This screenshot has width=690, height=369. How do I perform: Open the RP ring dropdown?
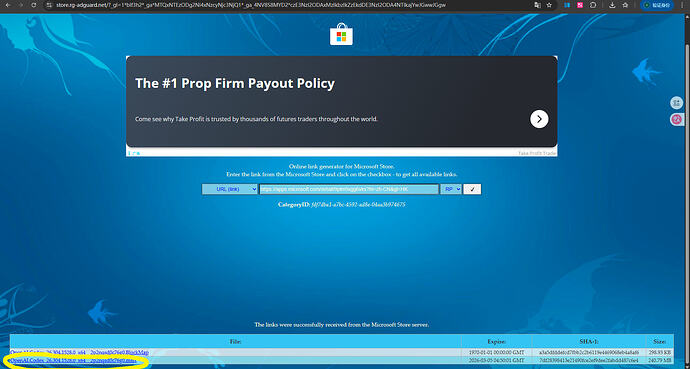click(451, 189)
